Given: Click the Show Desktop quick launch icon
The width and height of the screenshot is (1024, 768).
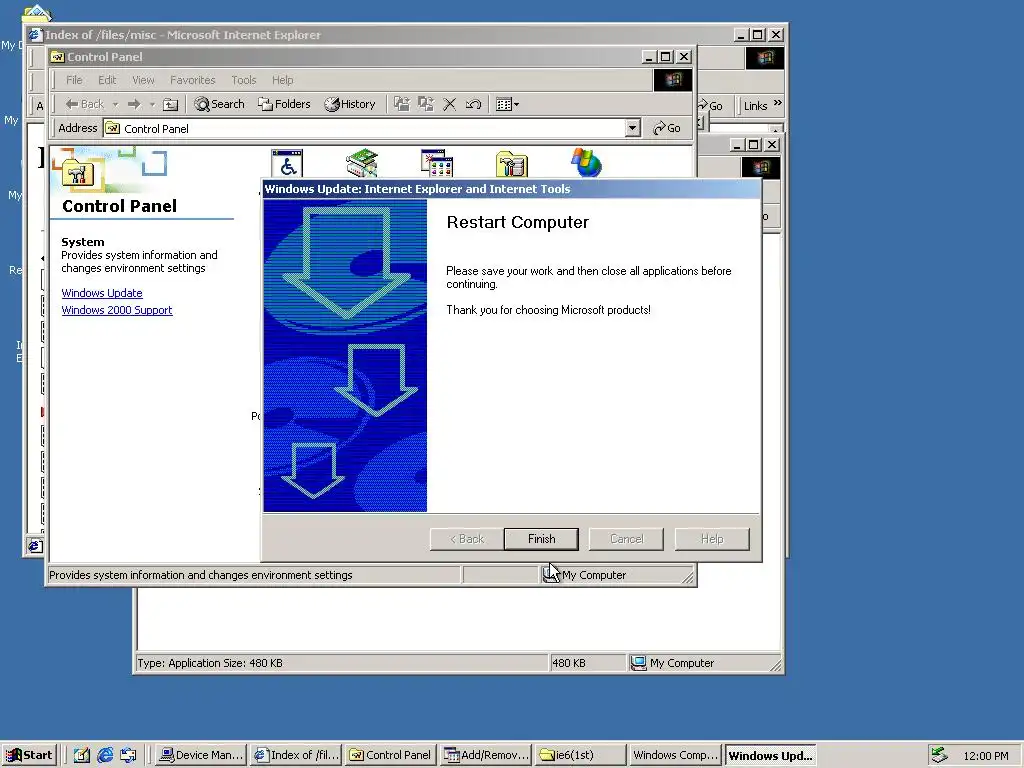Looking at the screenshot, I should coord(82,755).
